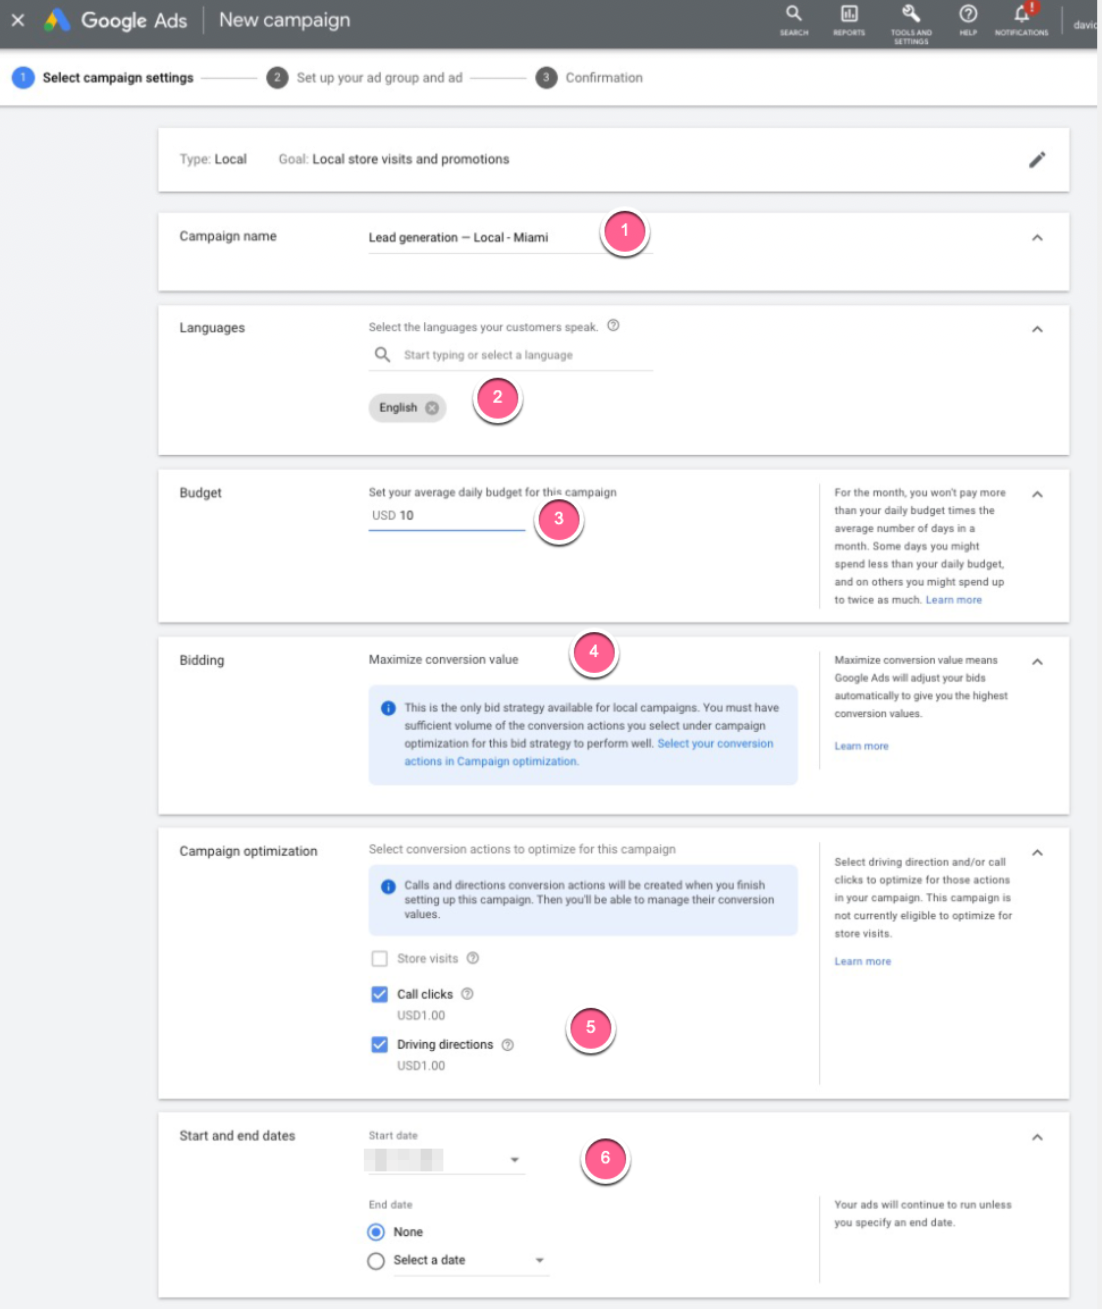Collapse the Budget section

1037,494
